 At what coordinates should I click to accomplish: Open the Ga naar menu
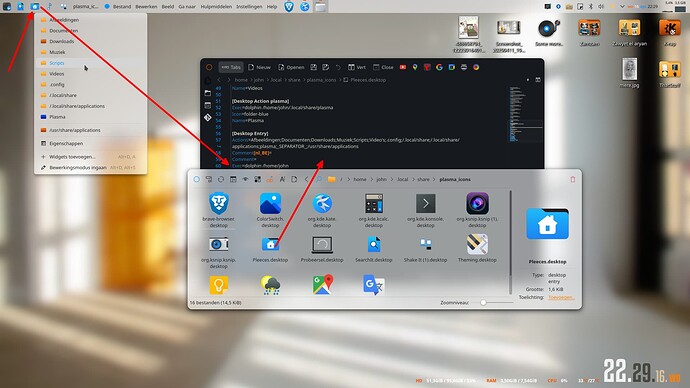coord(187,7)
